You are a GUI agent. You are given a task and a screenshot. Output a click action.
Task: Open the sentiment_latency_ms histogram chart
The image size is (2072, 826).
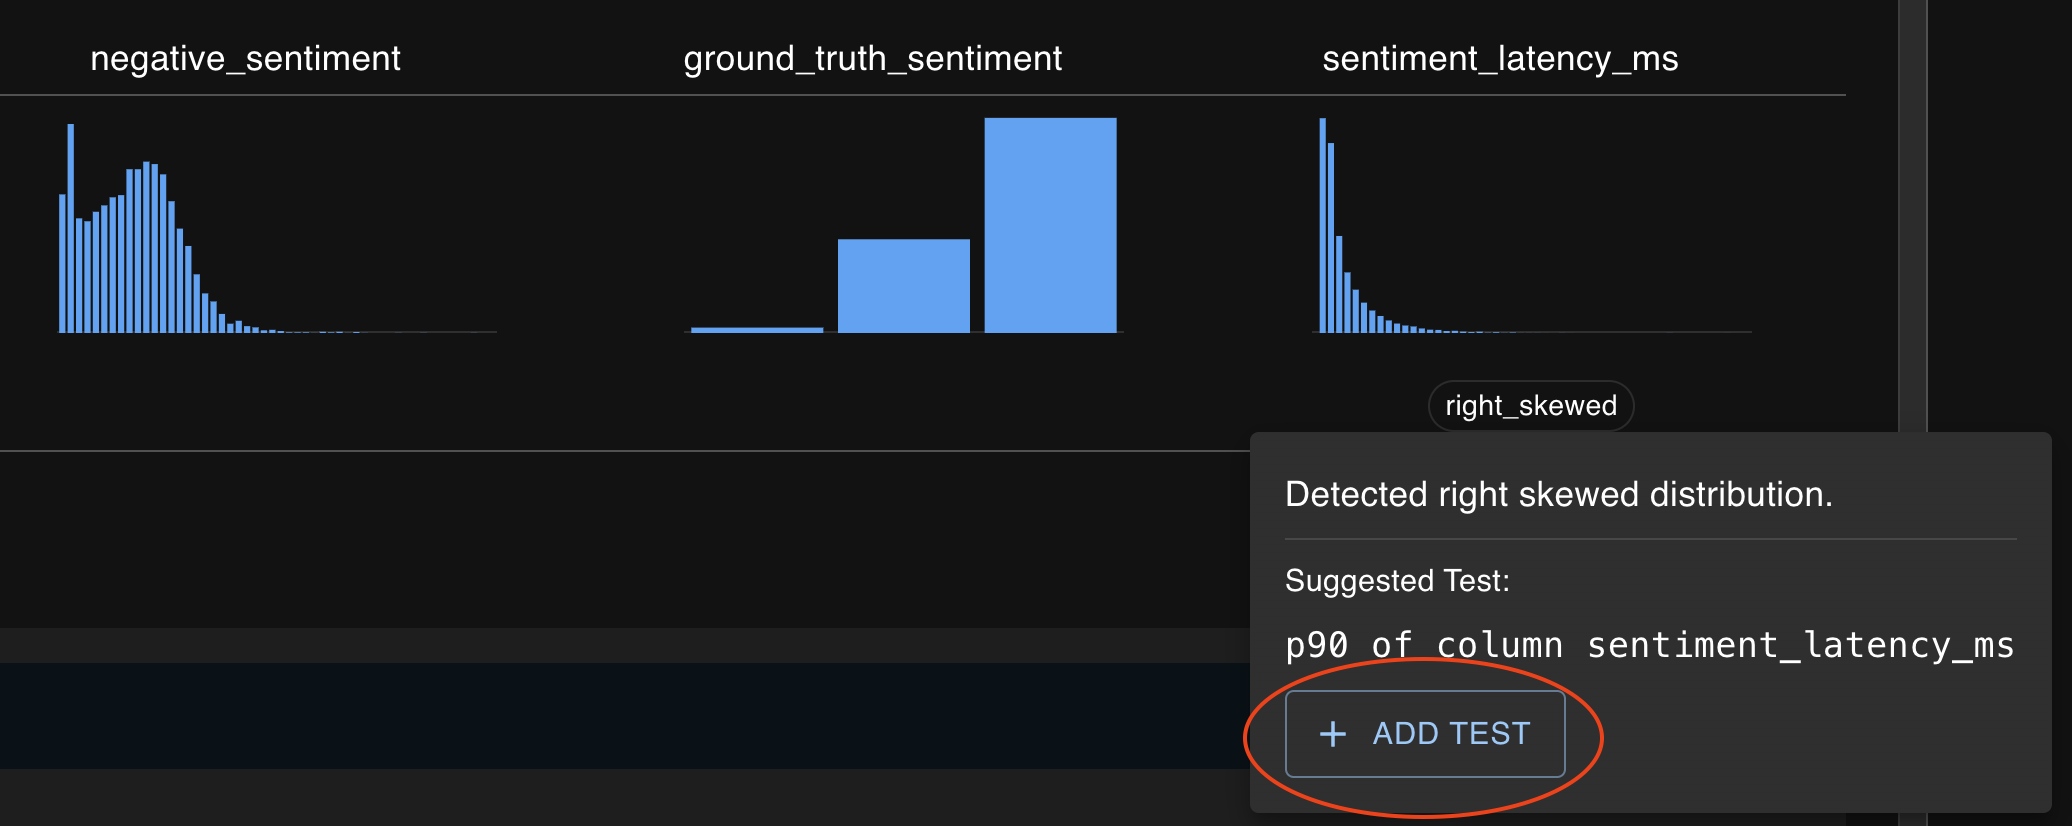1531,228
